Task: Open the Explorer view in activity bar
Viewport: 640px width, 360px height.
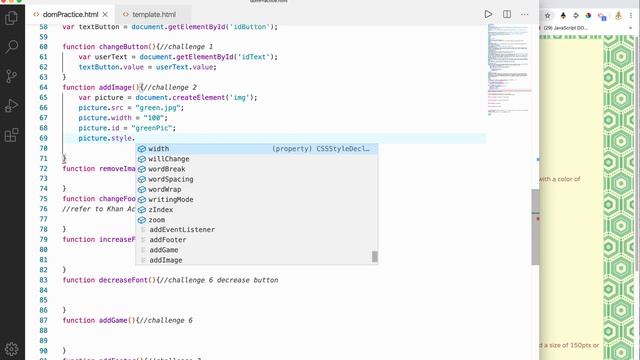Action: [x=11, y=18]
